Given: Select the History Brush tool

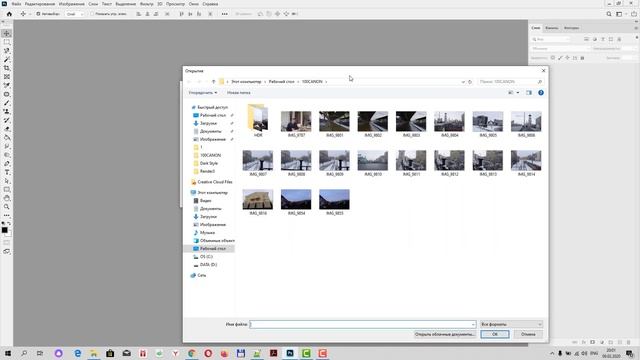Looking at the screenshot, I should [7, 120].
